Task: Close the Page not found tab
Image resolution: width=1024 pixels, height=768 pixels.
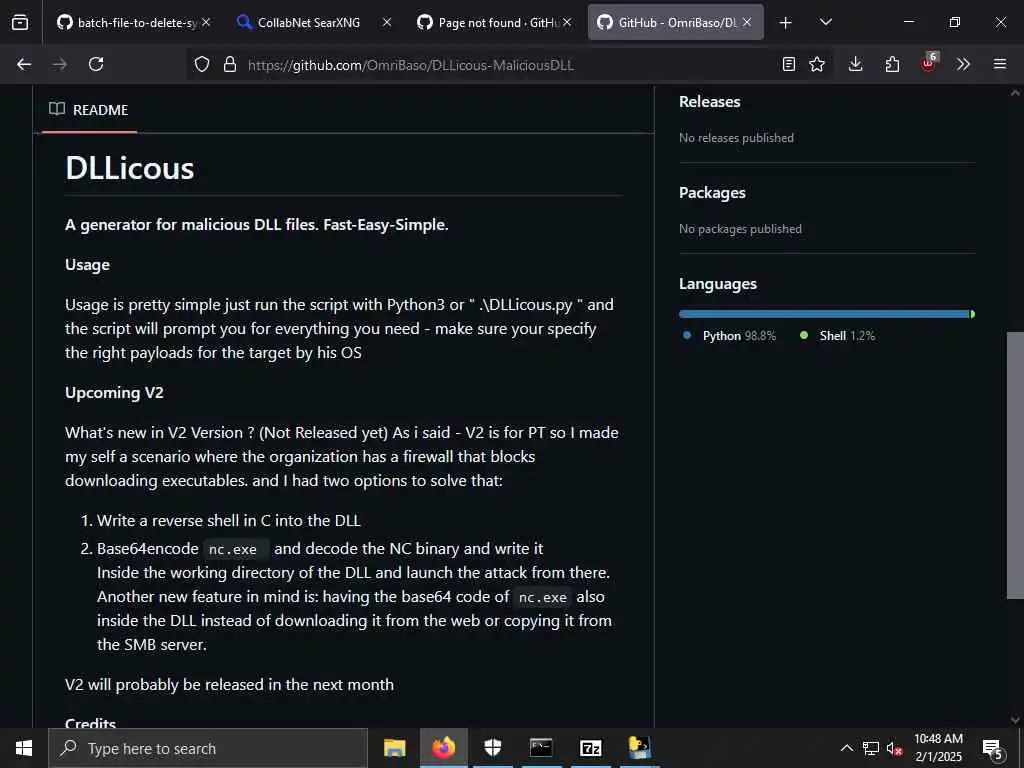Action: point(567,22)
